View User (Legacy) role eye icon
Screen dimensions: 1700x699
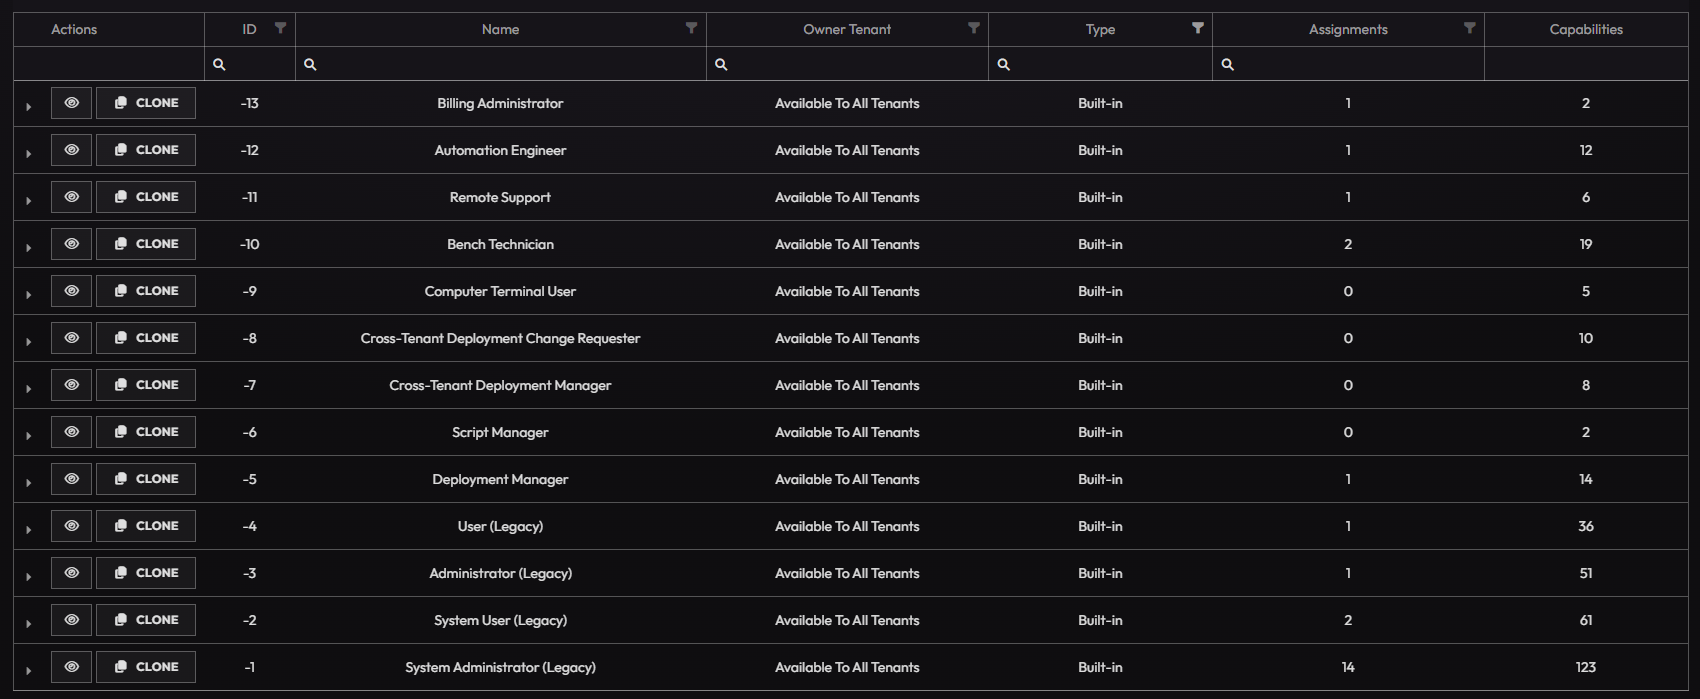coord(72,526)
